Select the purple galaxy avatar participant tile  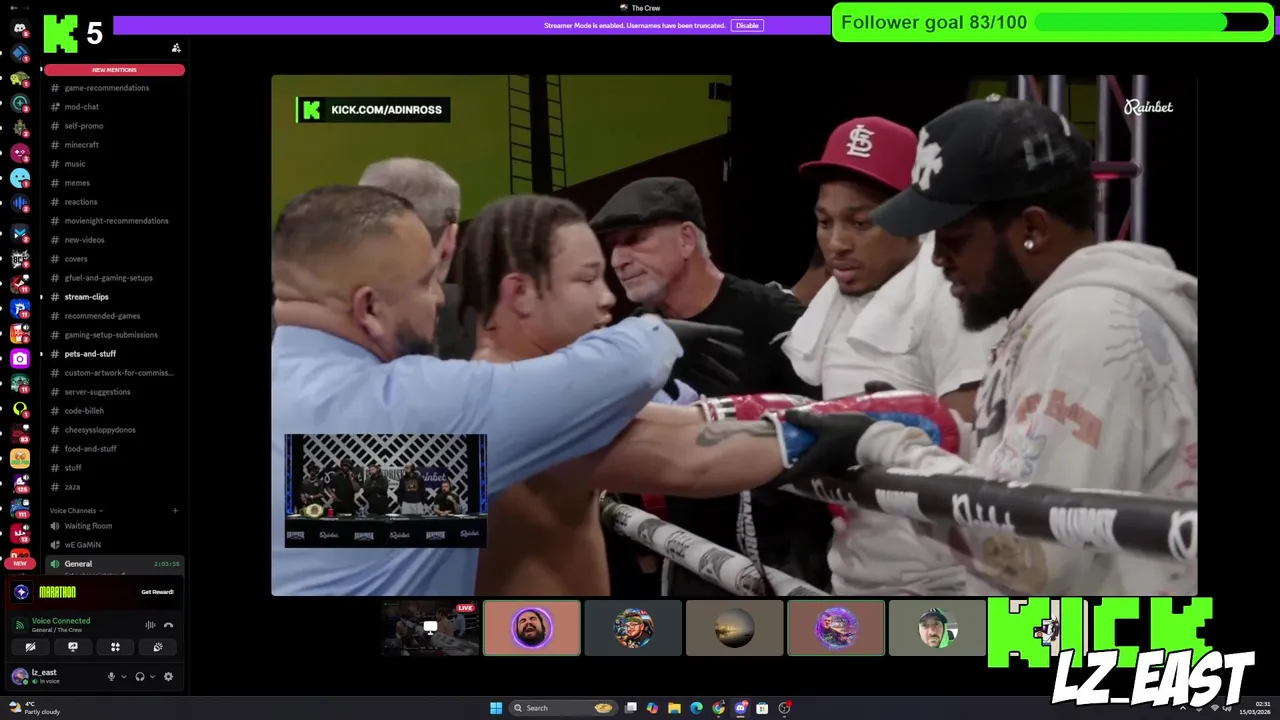[836, 628]
